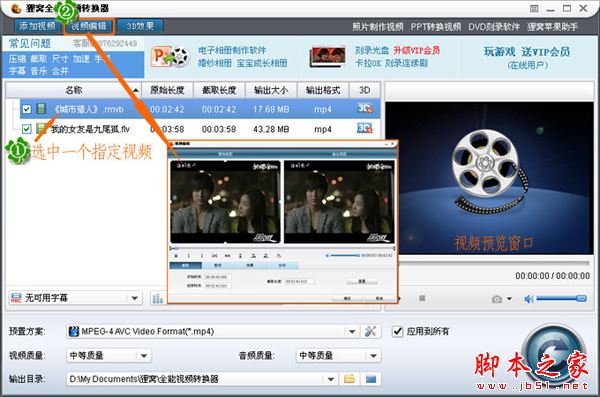This screenshot has width=600, height=397.
Task: Open 照片制作视频 in the top bar
Action: [378, 27]
